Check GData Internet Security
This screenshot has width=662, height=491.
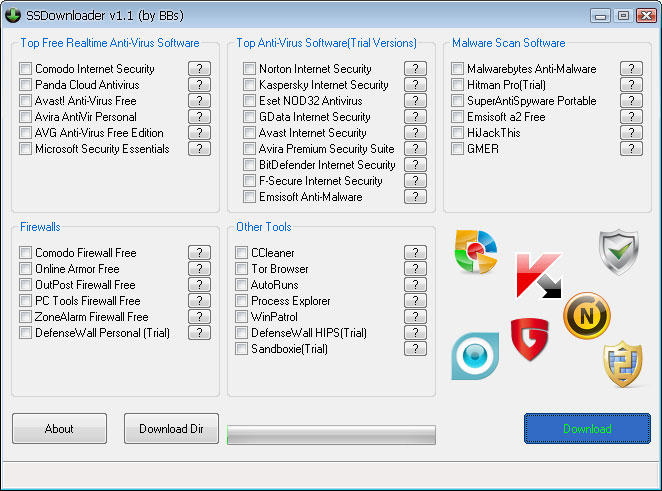click(250, 117)
